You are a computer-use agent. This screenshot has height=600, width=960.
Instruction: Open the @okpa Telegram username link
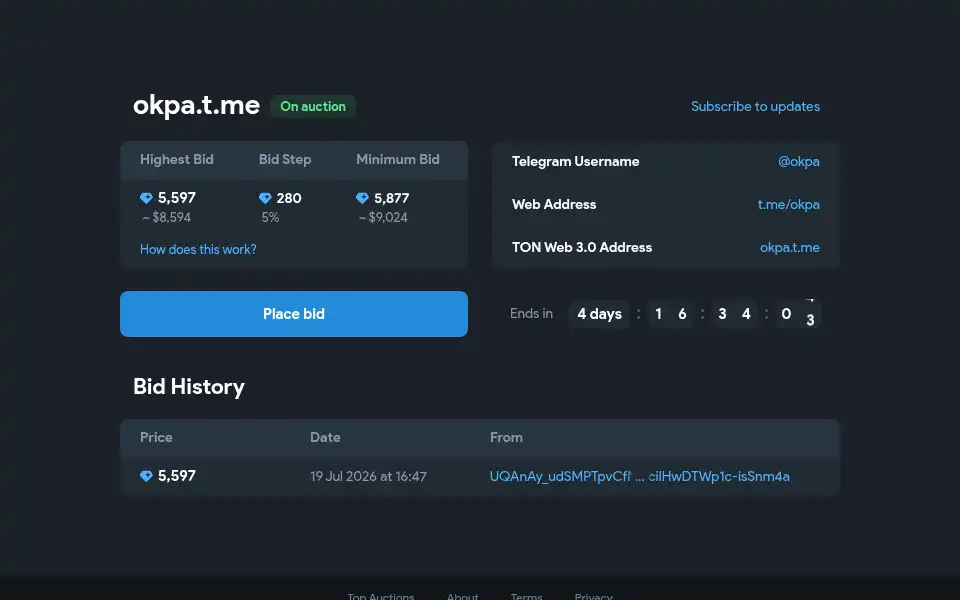pyautogui.click(x=798, y=162)
